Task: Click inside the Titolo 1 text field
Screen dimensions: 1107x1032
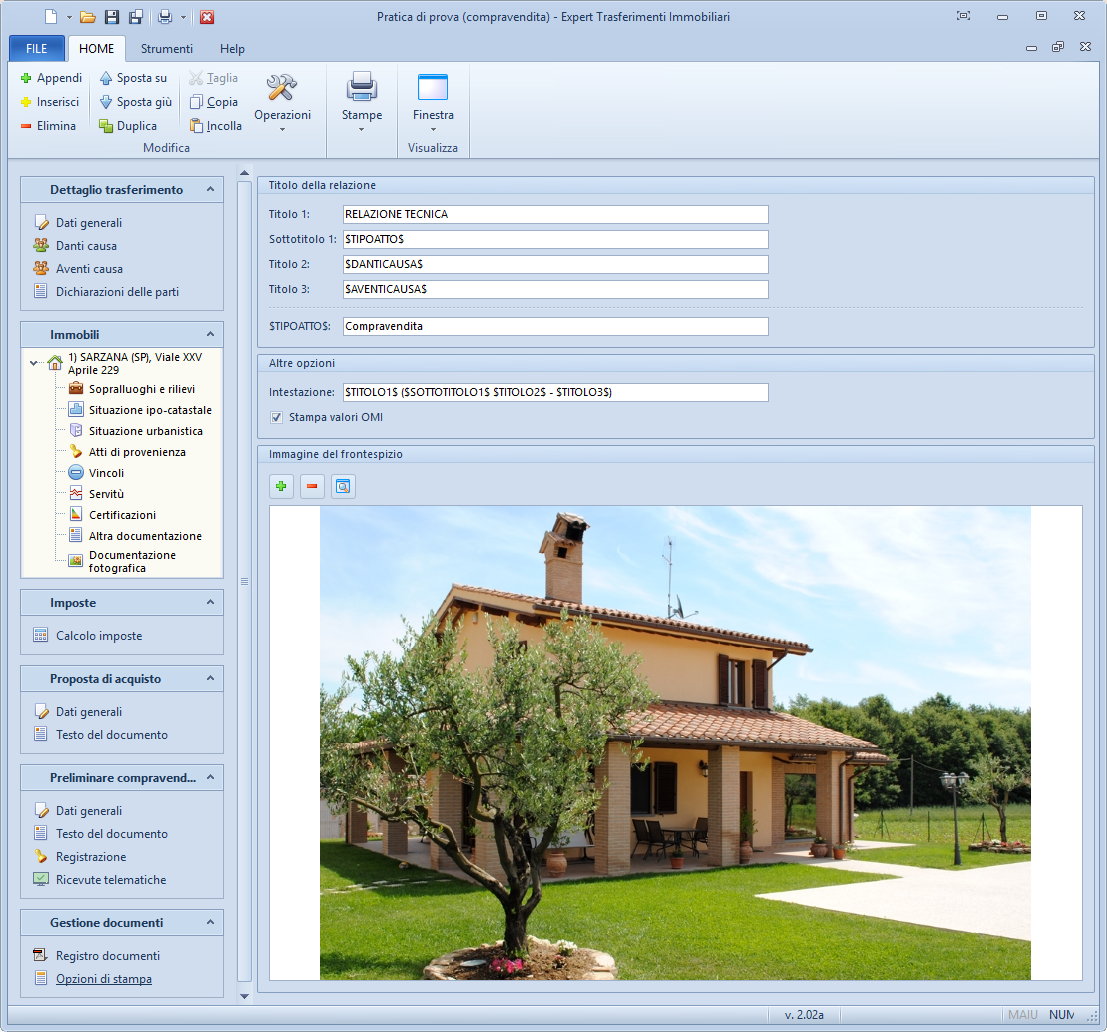Action: [555, 214]
